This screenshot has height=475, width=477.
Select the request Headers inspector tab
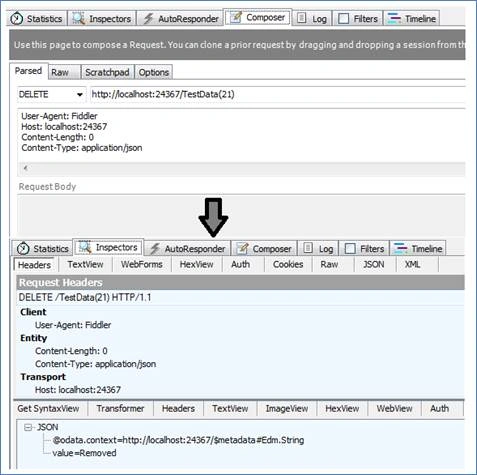pyautogui.click(x=34, y=265)
